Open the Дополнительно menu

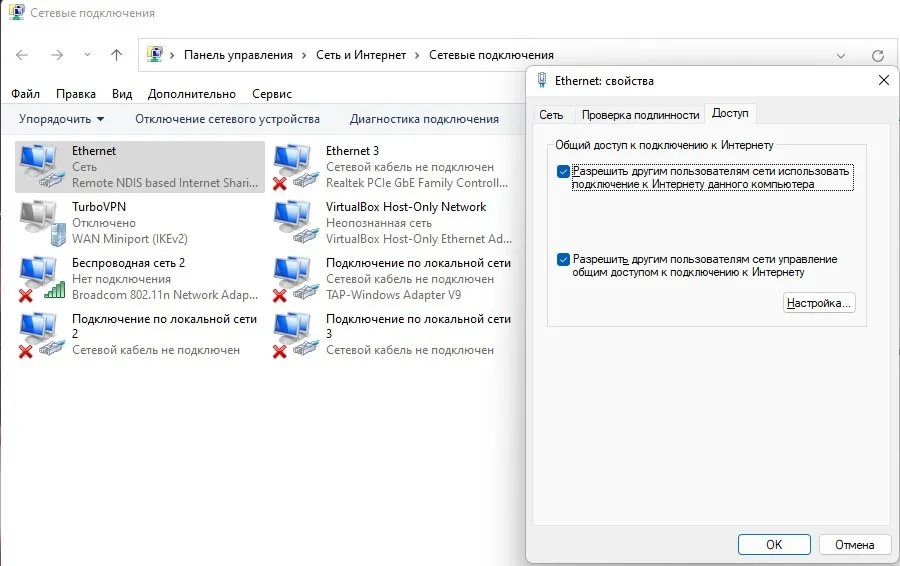click(192, 94)
